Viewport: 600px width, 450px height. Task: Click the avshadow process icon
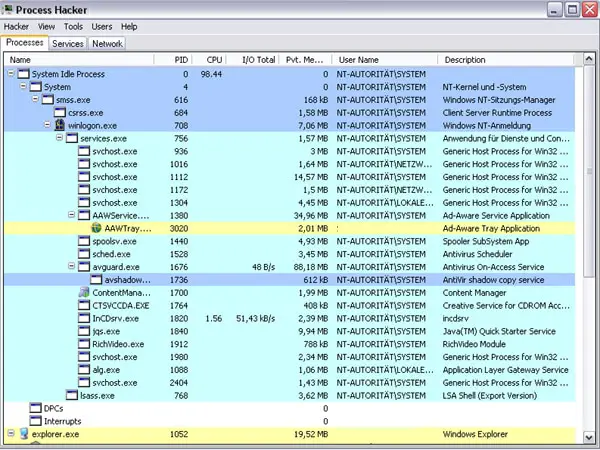tap(96, 280)
